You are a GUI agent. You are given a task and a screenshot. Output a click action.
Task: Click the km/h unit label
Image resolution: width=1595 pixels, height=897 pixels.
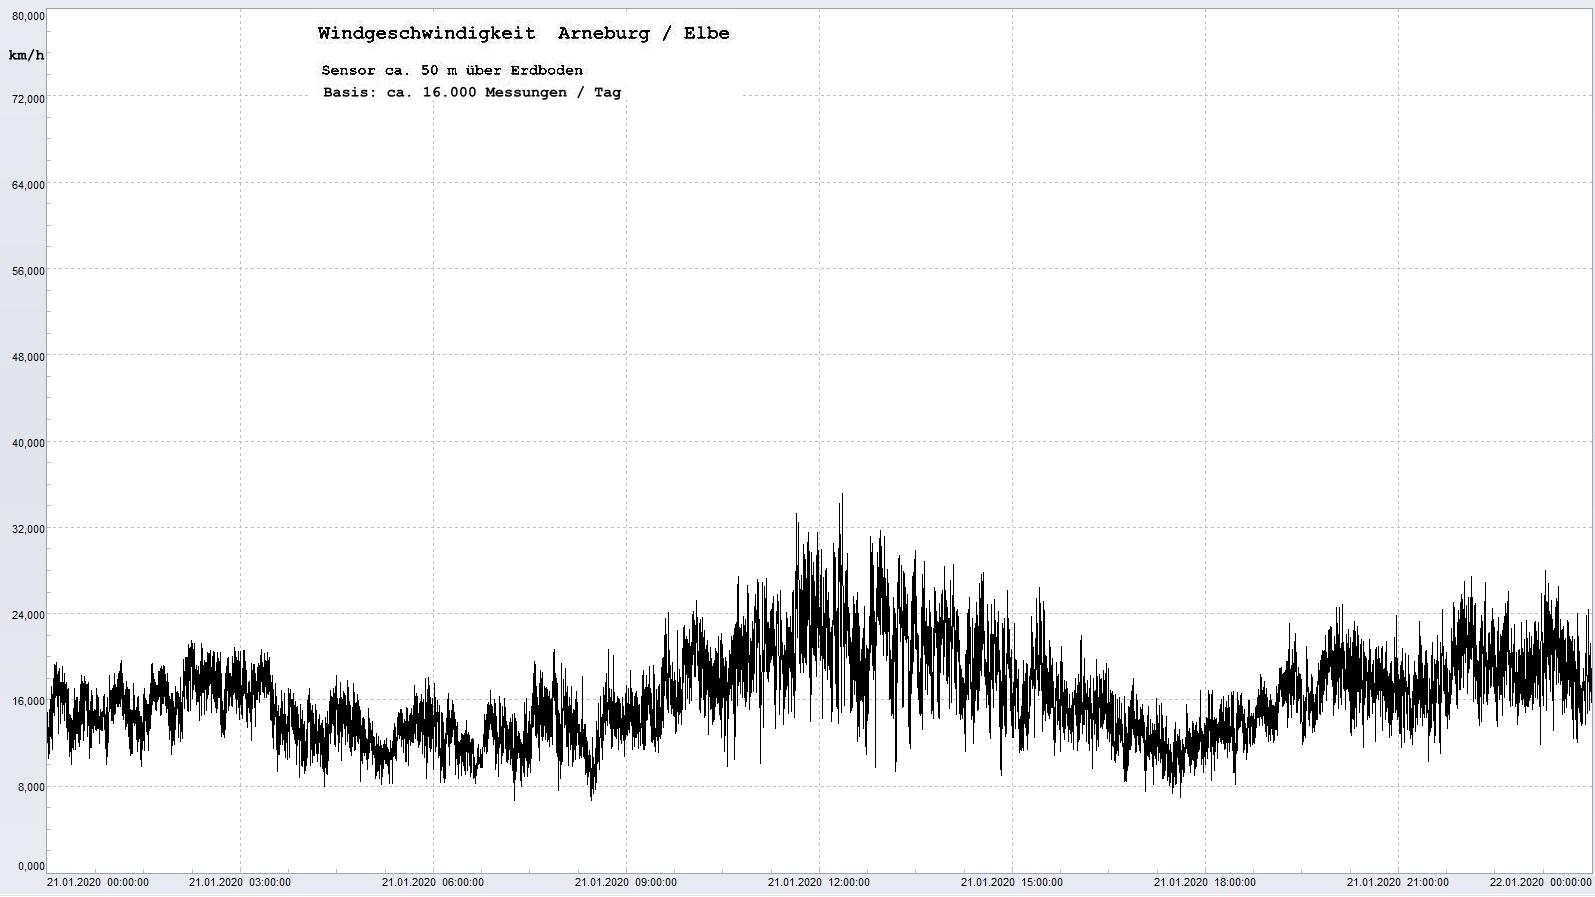click(x=26, y=55)
